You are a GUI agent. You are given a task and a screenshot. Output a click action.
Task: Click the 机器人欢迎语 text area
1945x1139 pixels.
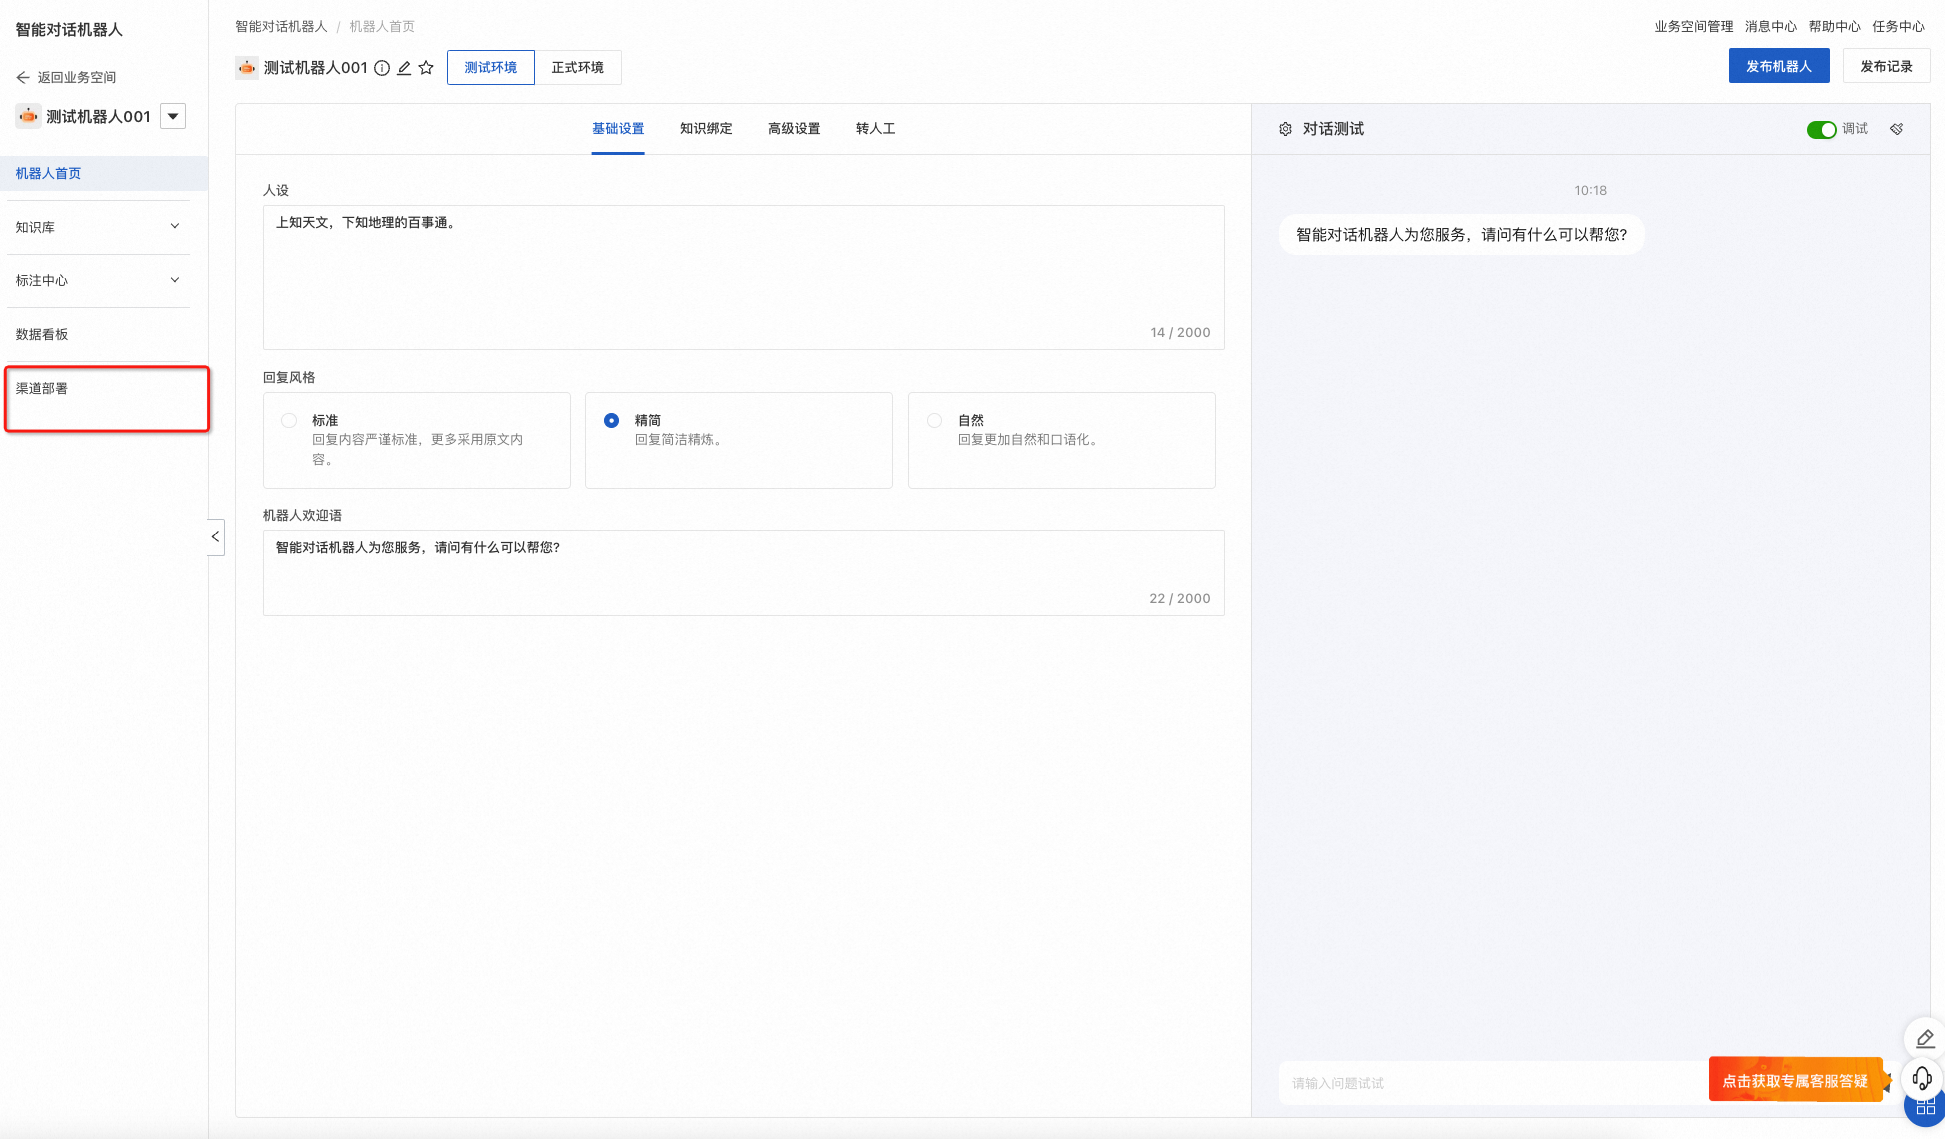click(x=744, y=573)
